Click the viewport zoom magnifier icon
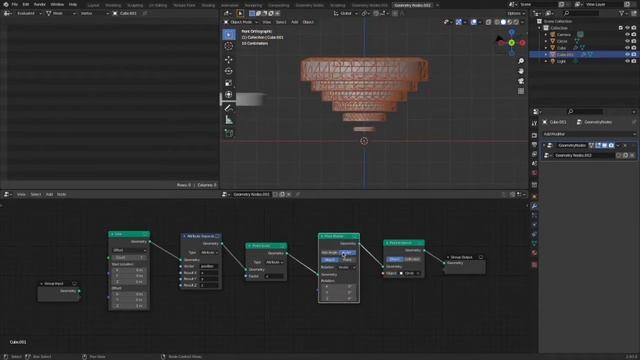The image size is (640, 360). click(521, 61)
